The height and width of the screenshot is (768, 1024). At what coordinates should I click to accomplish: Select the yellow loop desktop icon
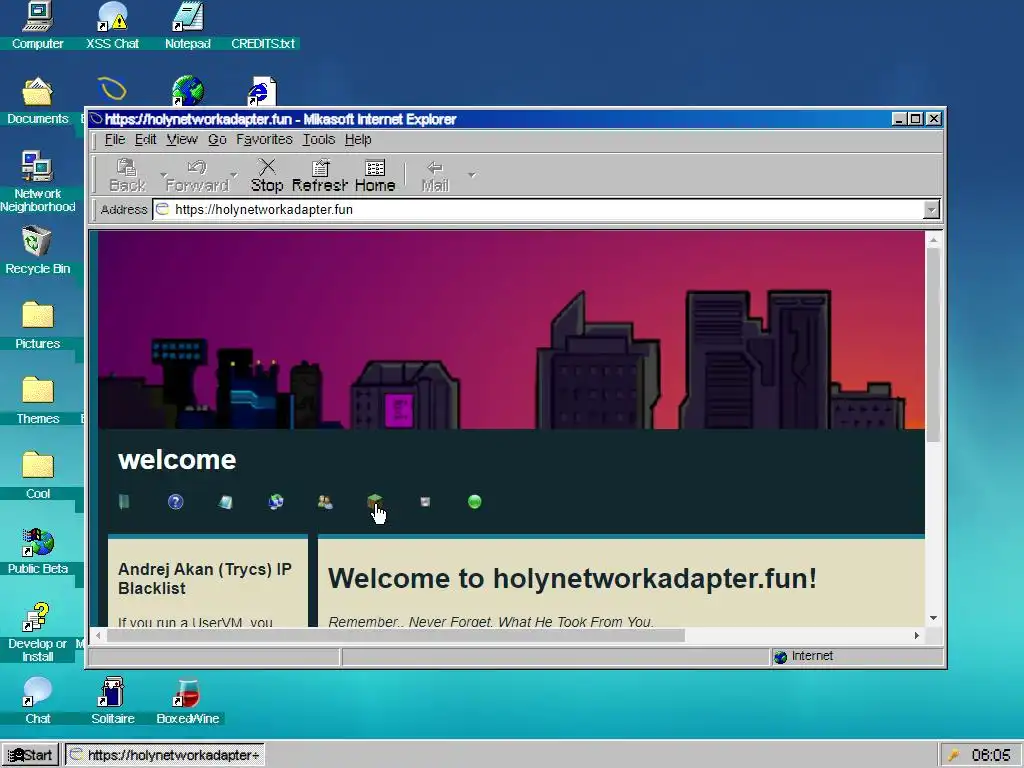click(112, 89)
